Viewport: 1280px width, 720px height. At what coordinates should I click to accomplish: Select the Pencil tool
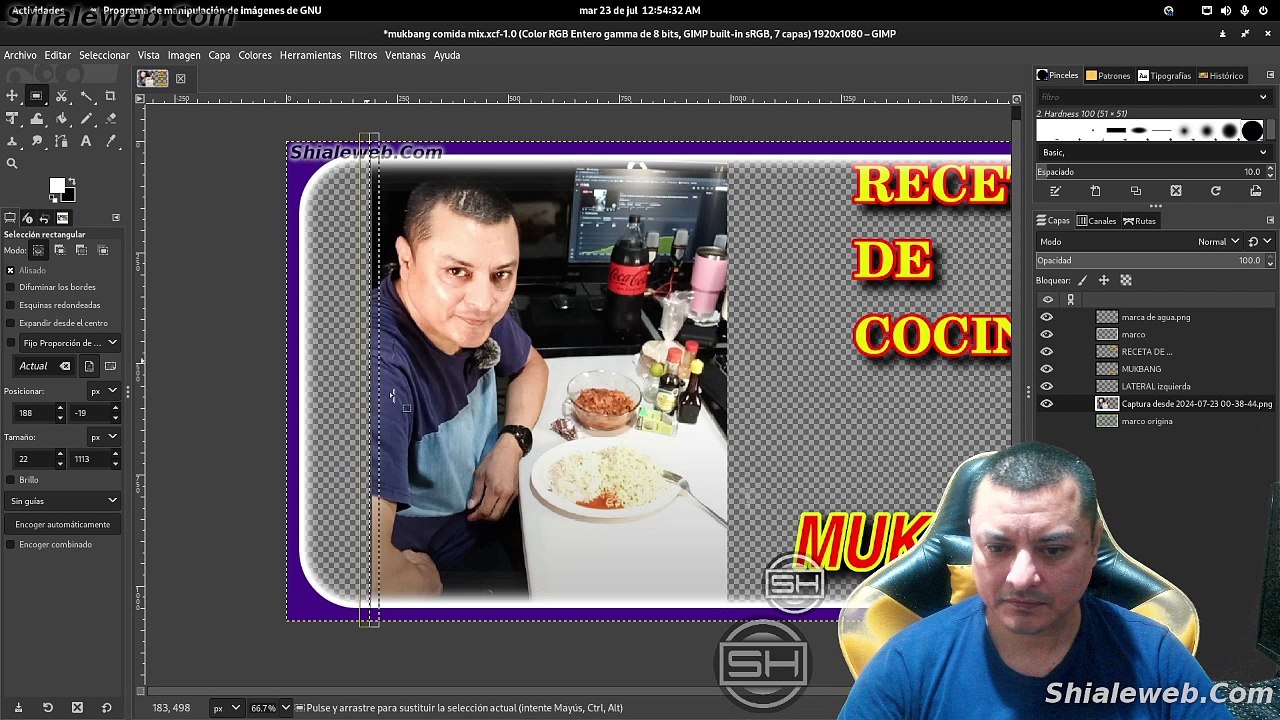[86, 119]
